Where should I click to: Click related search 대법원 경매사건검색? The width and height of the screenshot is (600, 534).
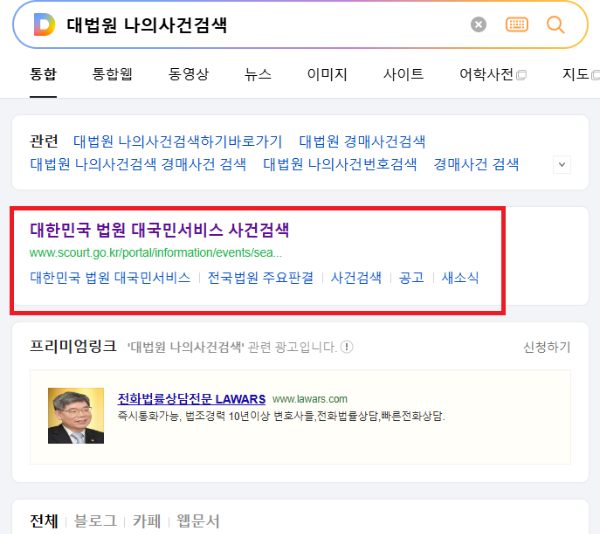pyautogui.click(x=362, y=142)
